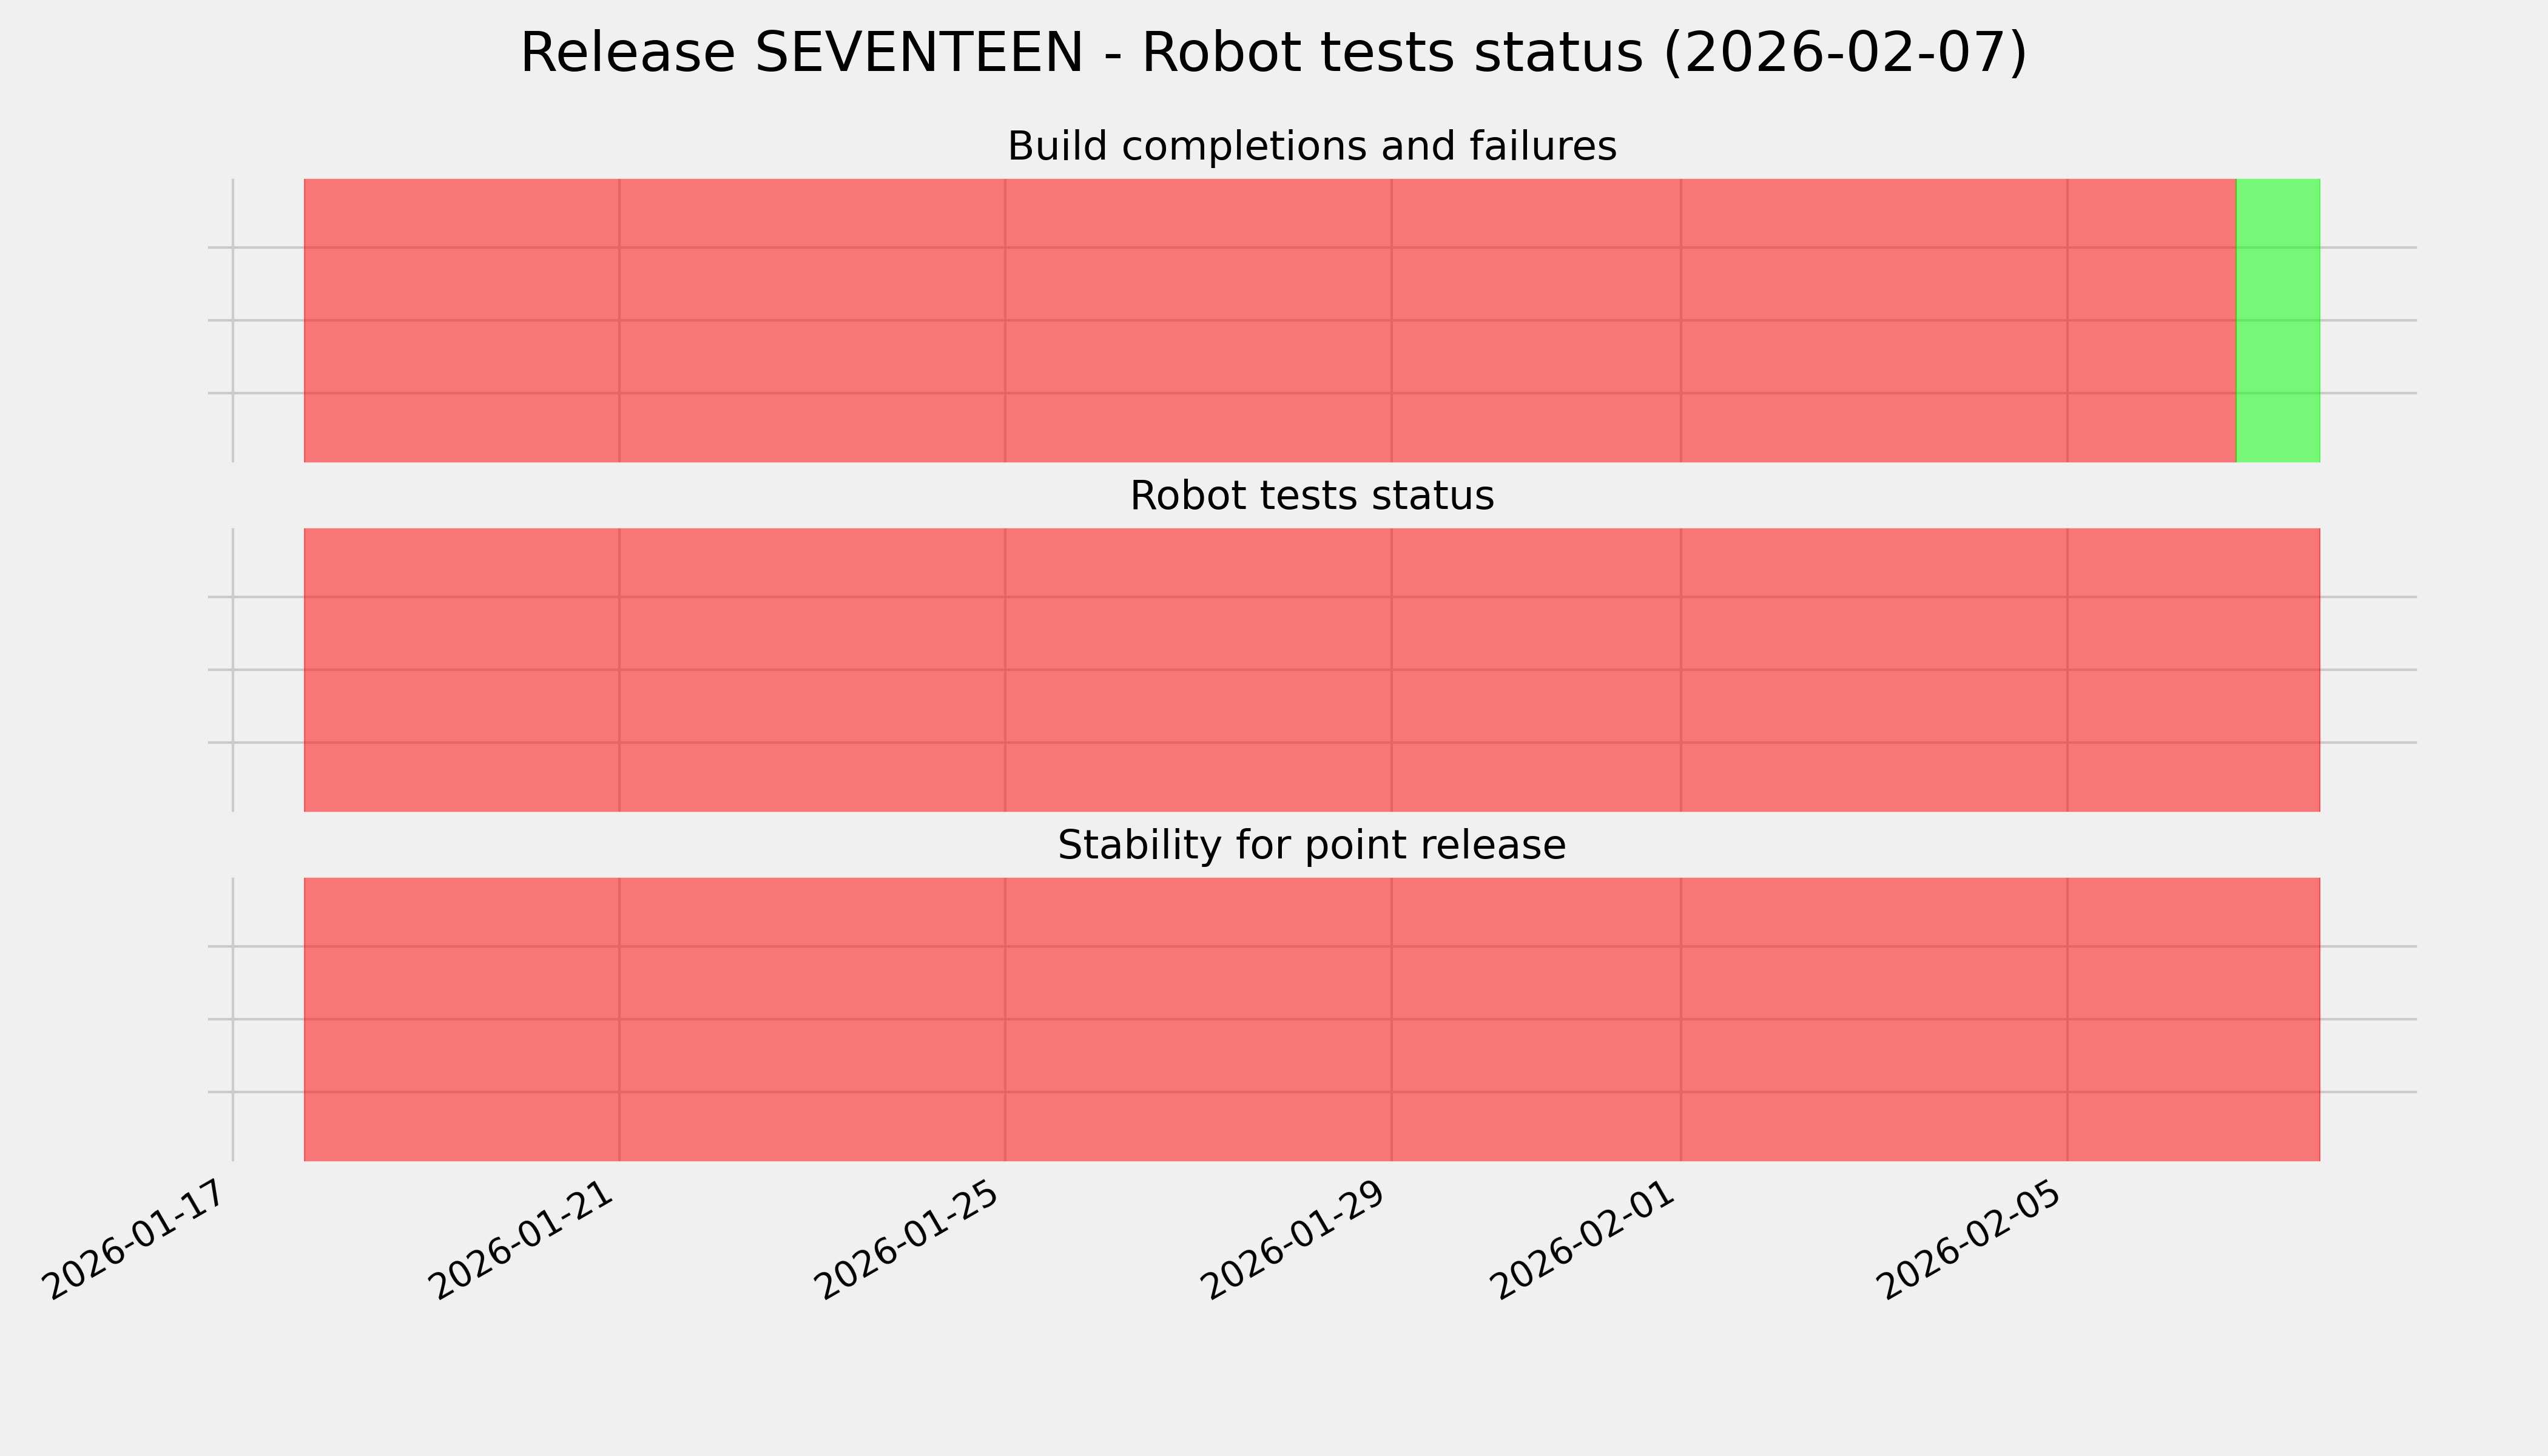Image resolution: width=2548 pixels, height=1456 pixels.
Task: Click the (2026-02-07) date in the main title
Action: 1844,53
